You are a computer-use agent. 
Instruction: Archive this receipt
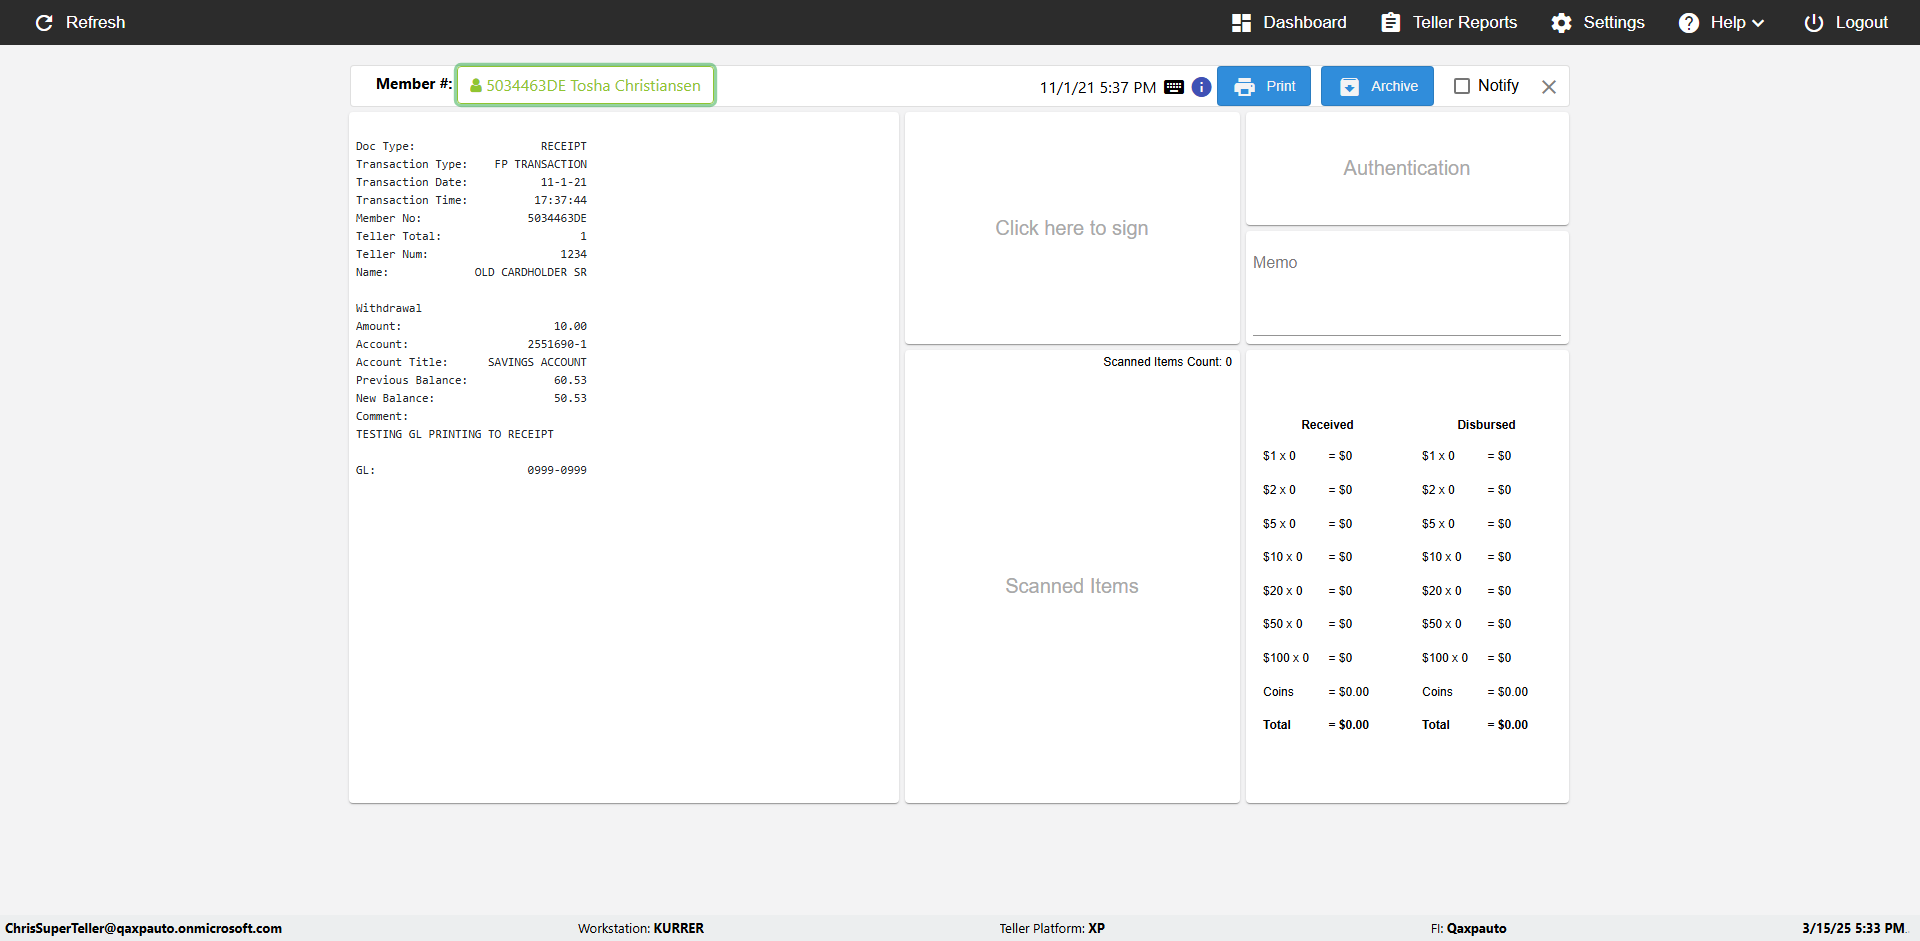pyautogui.click(x=1377, y=86)
